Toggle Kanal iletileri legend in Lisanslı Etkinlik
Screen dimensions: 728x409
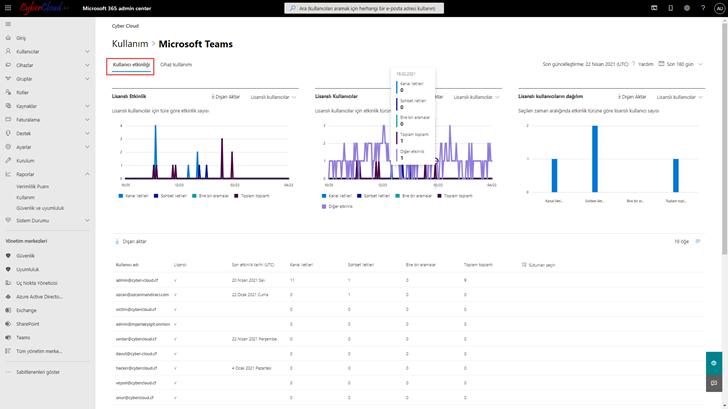point(134,196)
